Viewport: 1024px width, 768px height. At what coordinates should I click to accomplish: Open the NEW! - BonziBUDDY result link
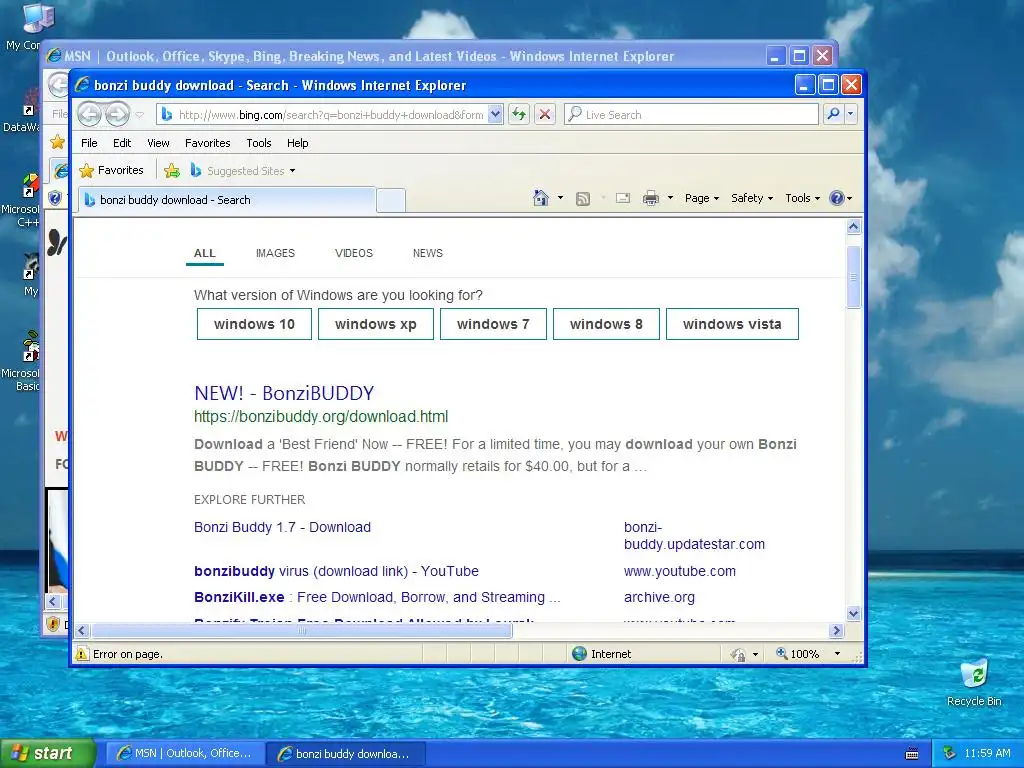point(284,393)
